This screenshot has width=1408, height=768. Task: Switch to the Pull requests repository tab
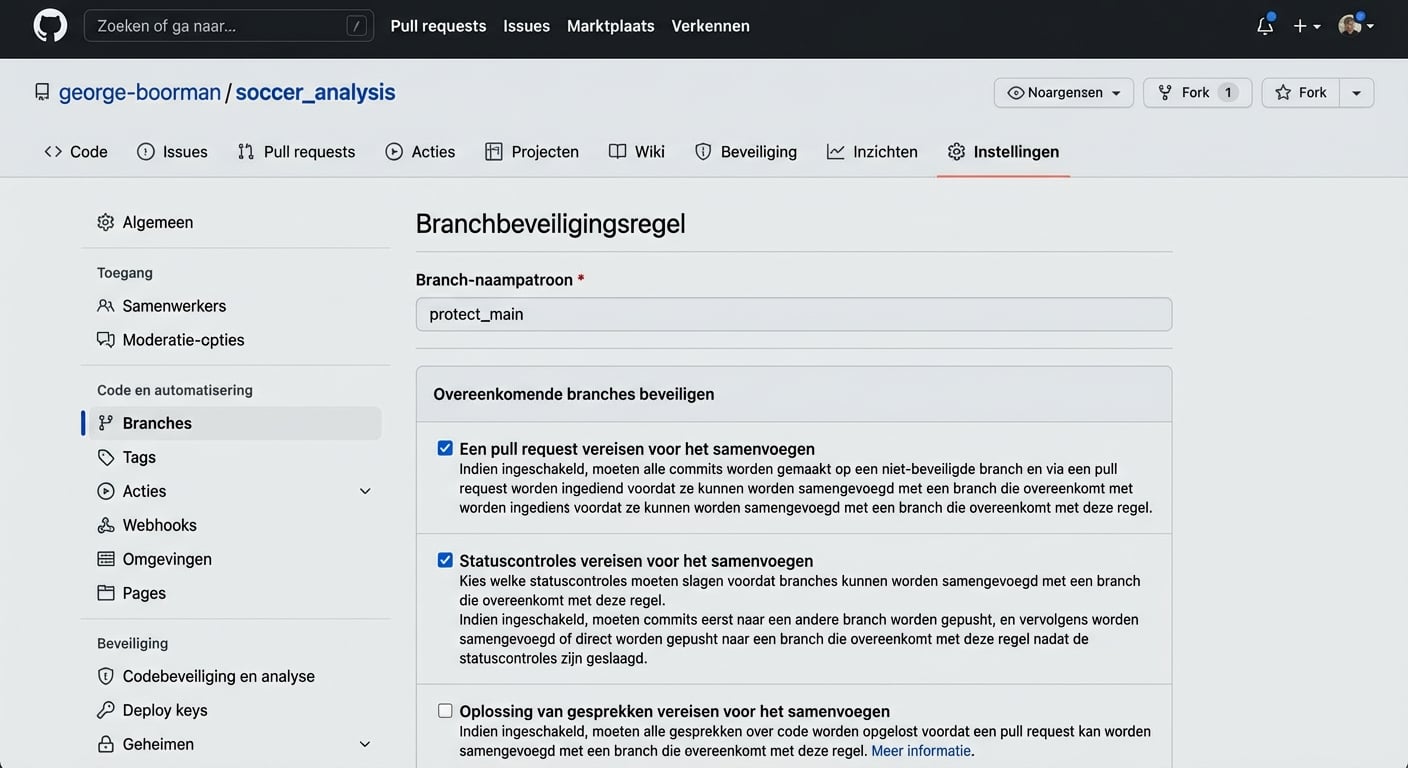coord(296,150)
